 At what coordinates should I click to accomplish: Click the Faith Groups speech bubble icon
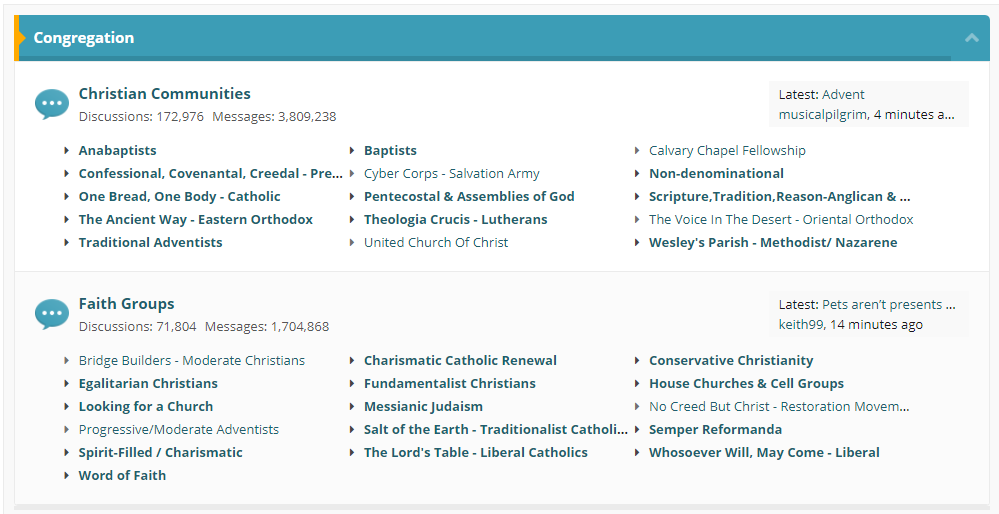click(x=51, y=314)
